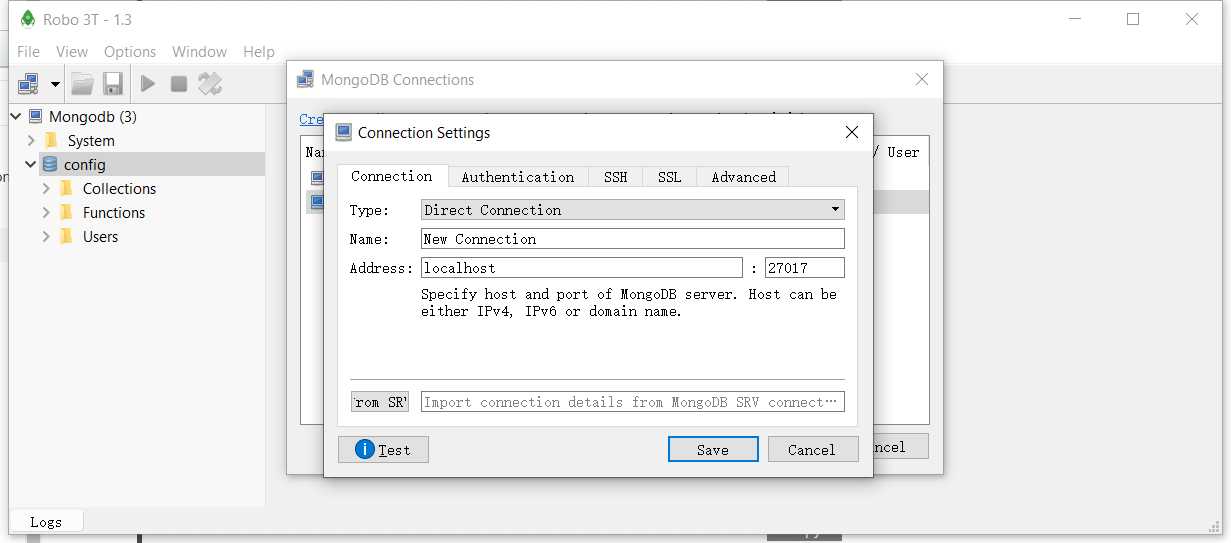Click the Collections folder icon
This screenshot has width=1231, height=543.
click(x=66, y=188)
